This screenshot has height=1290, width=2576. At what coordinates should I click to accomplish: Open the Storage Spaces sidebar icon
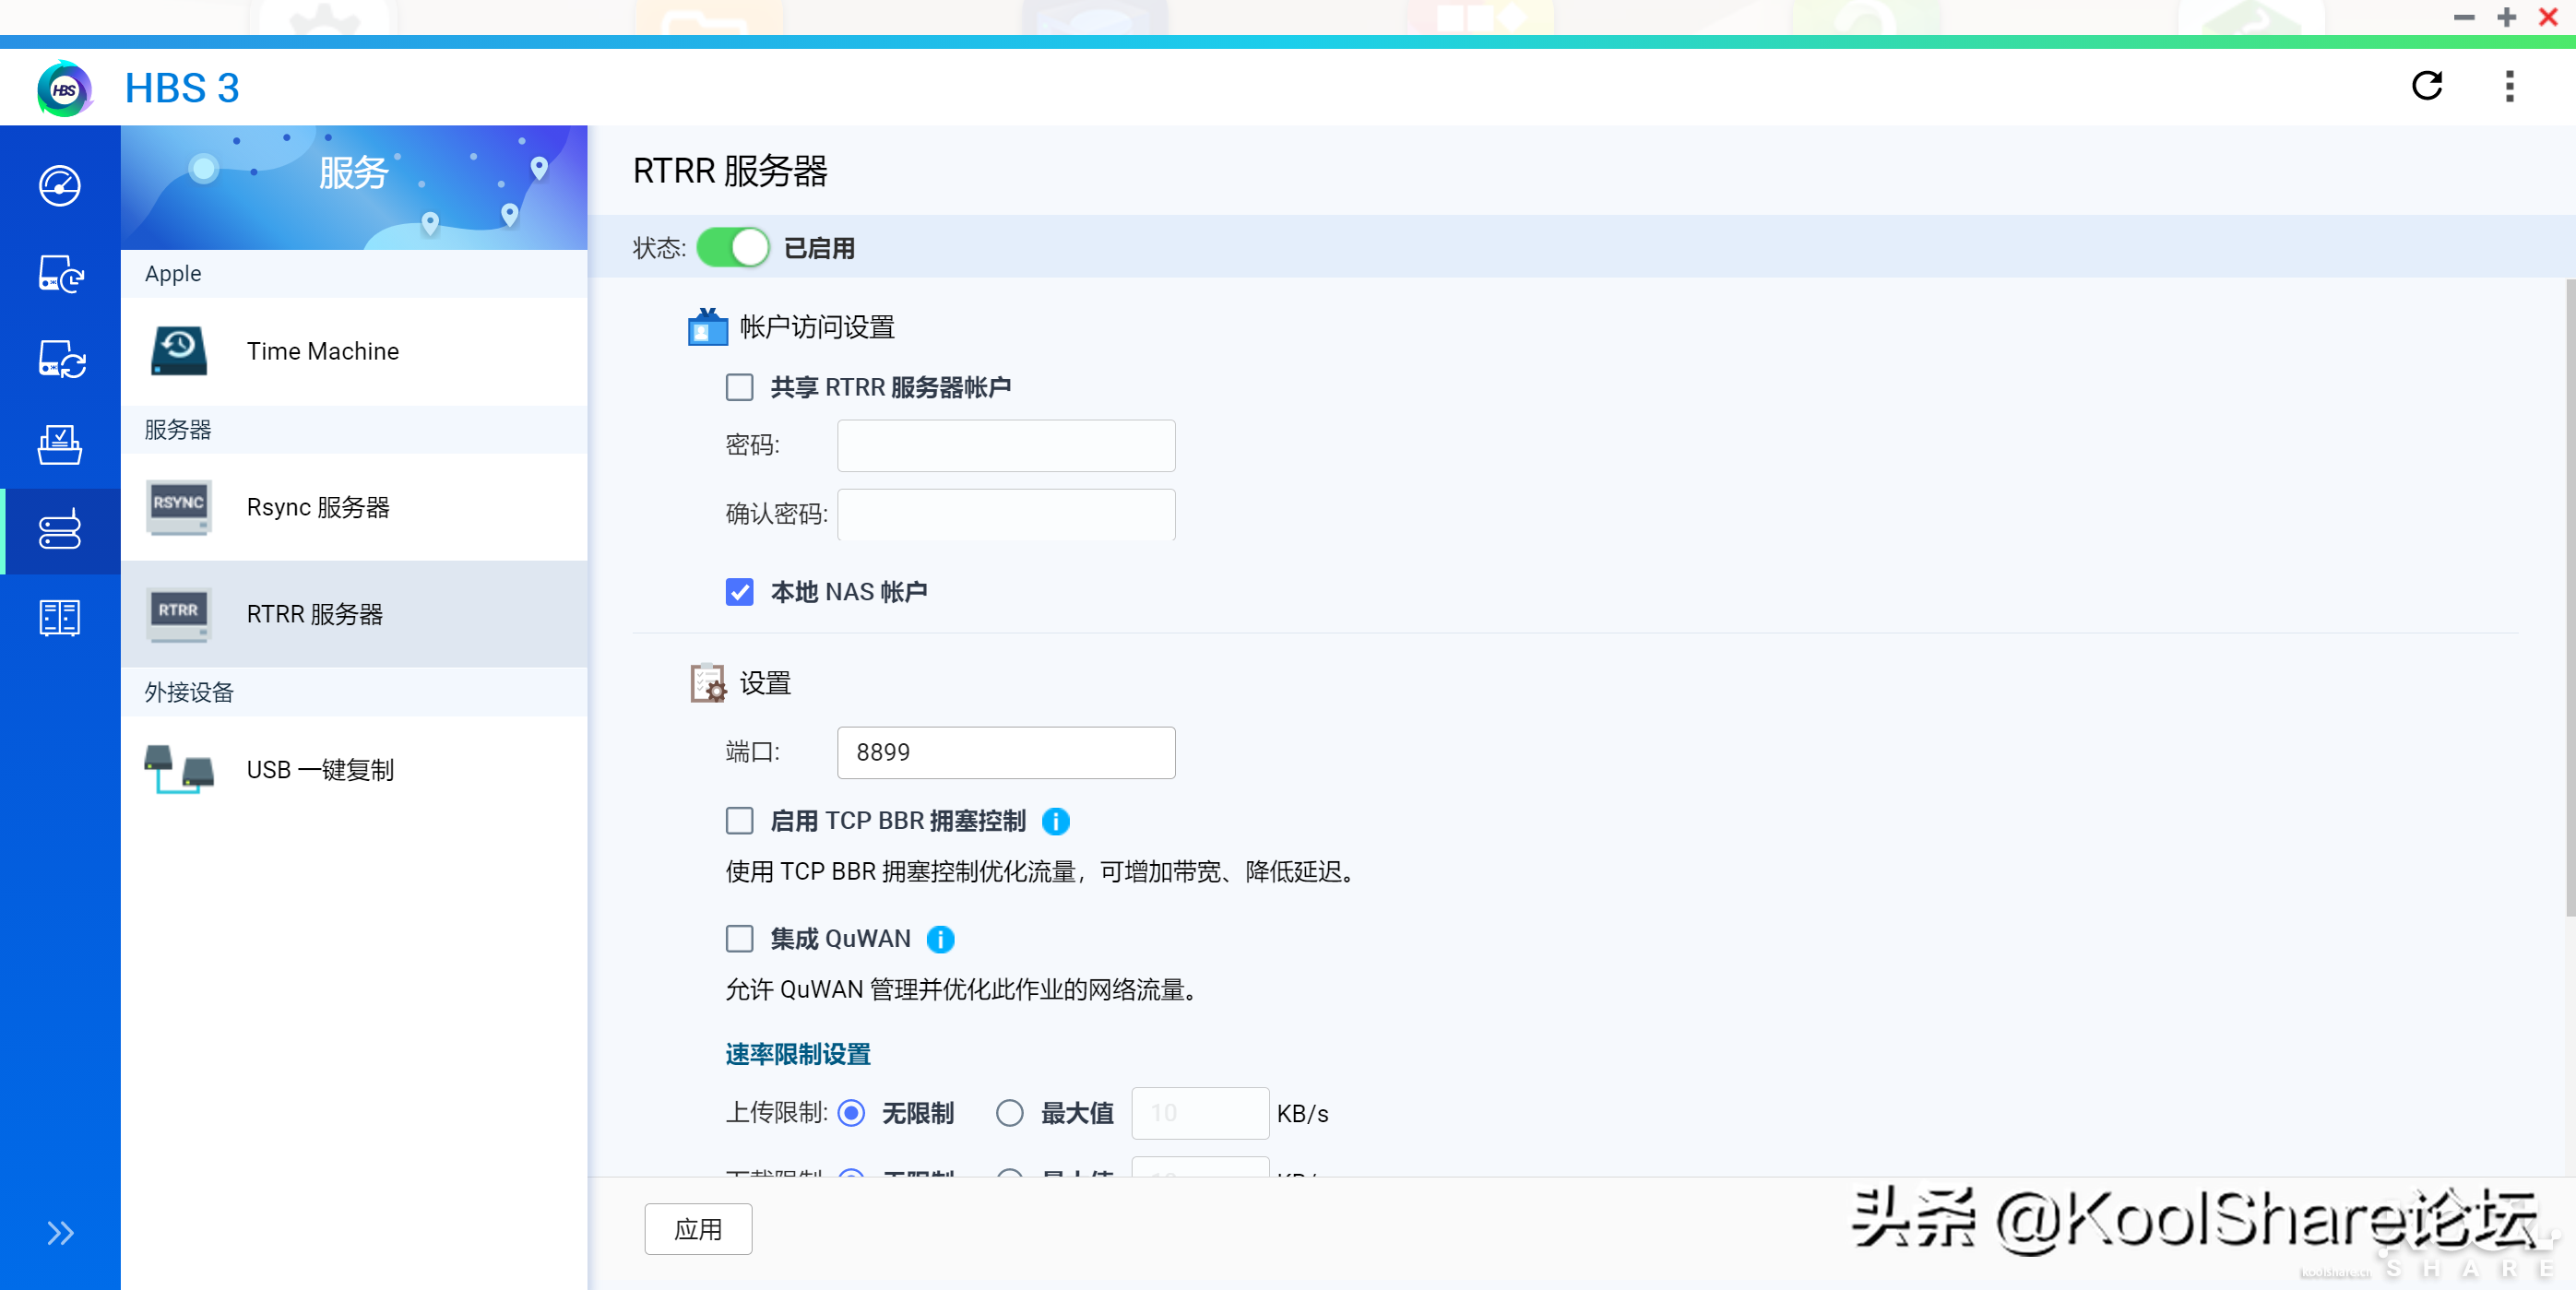[x=60, y=617]
